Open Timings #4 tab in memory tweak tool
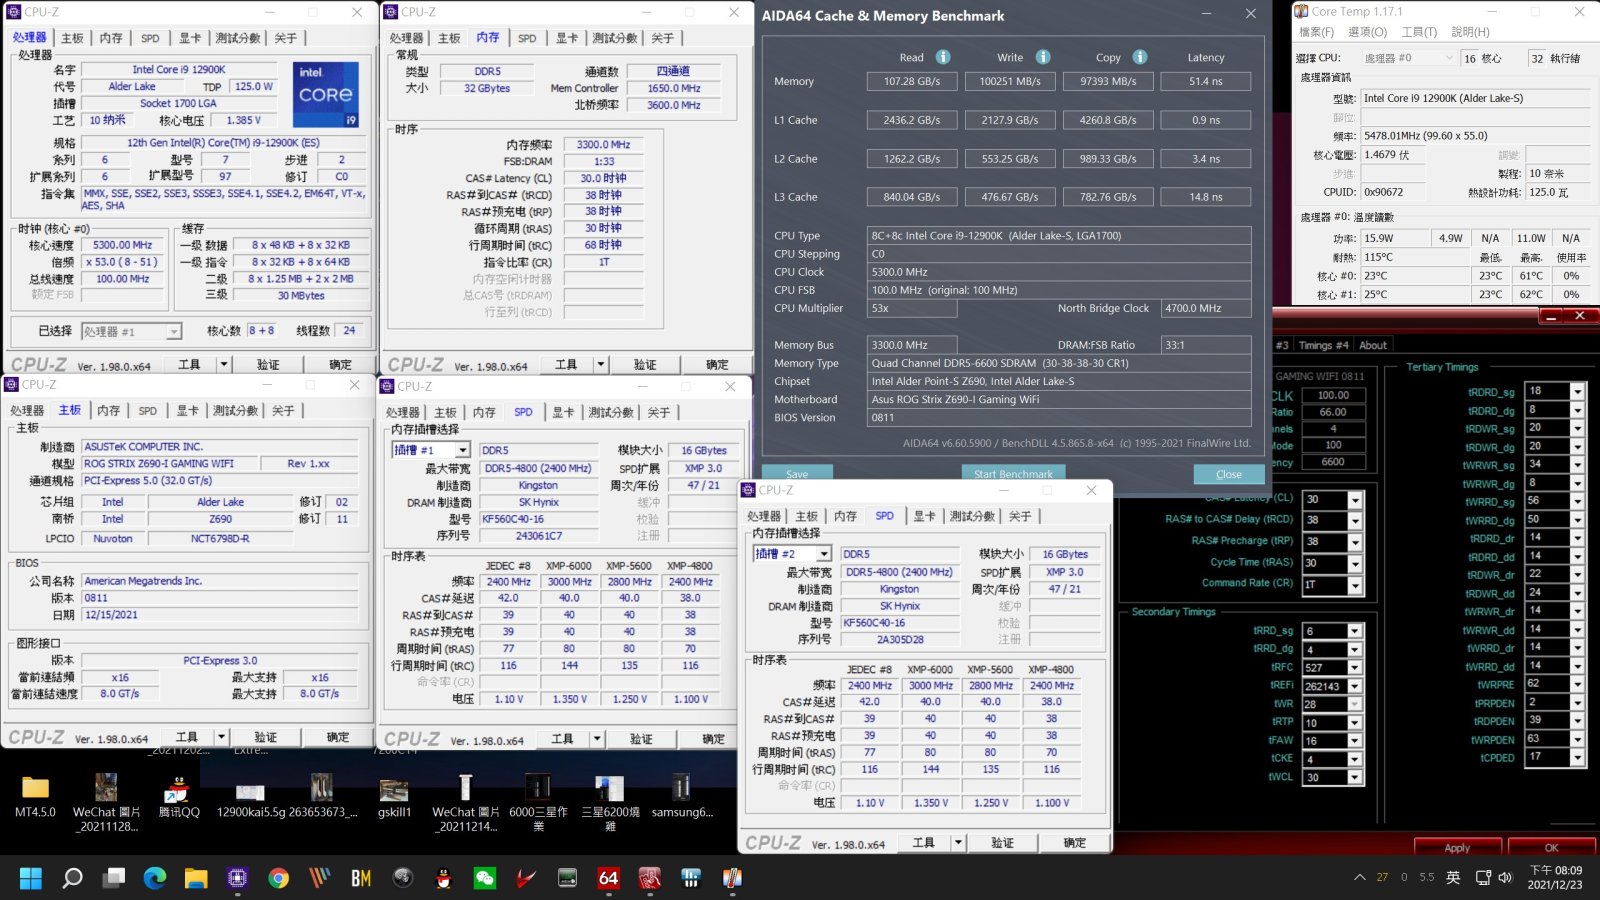Viewport: 1600px width, 900px height. point(1323,345)
